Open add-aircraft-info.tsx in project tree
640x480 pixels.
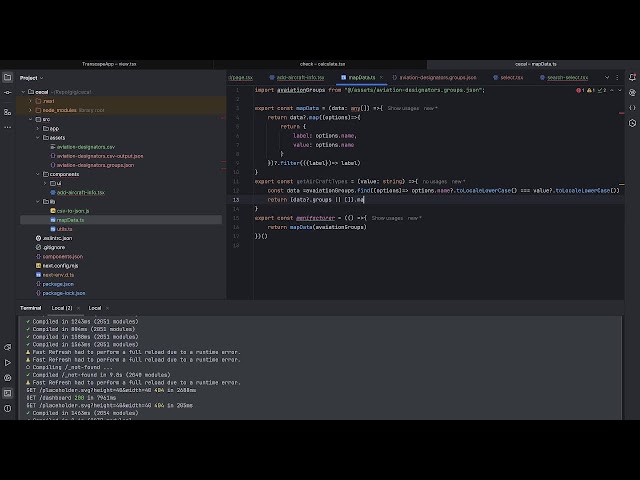[x=80, y=193]
